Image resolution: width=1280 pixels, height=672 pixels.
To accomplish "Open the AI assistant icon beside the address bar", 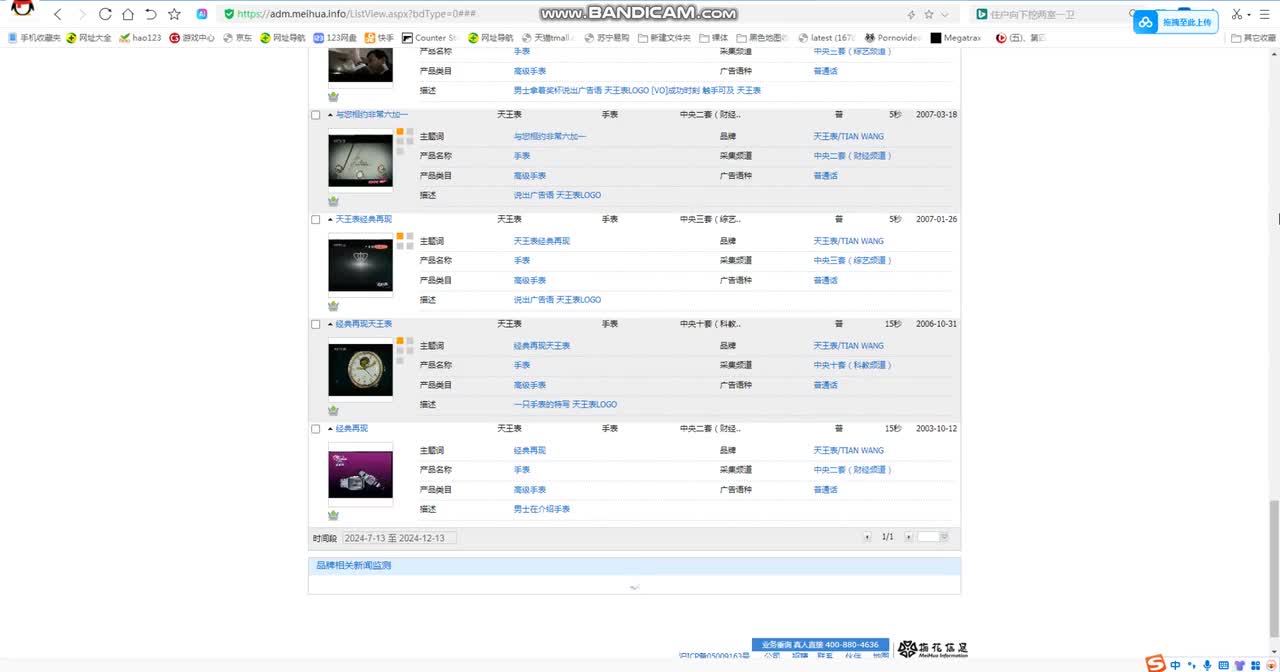I will (x=202, y=14).
